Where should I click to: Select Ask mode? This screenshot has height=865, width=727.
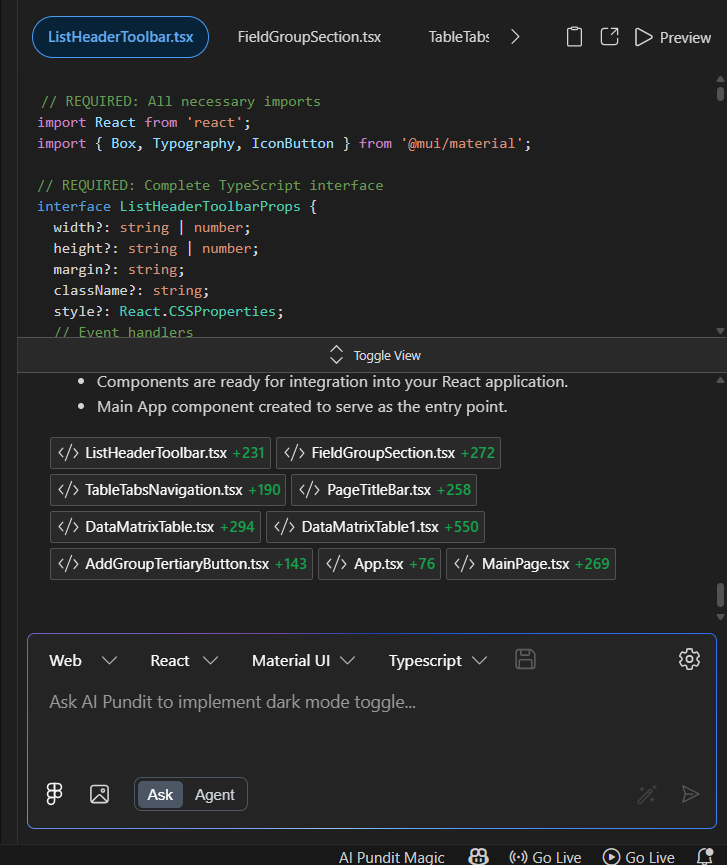pos(160,794)
